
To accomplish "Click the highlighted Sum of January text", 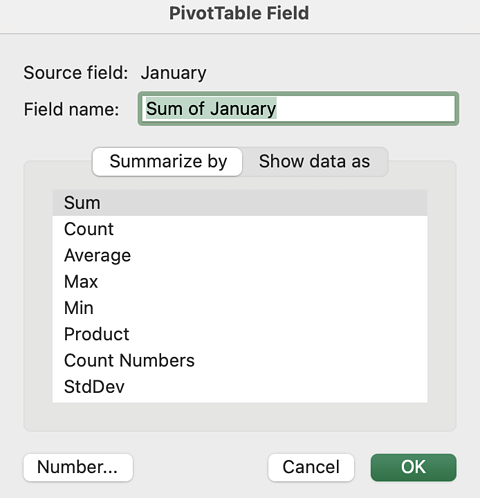I will [211, 109].
